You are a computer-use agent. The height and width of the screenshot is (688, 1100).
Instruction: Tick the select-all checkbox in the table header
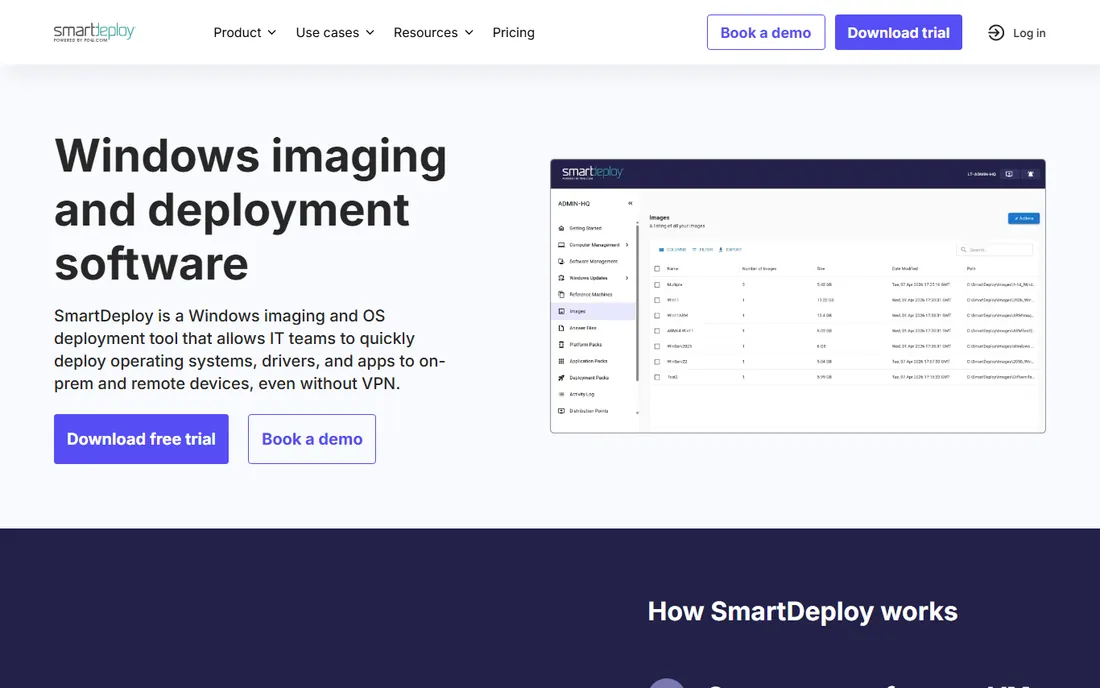(657, 269)
